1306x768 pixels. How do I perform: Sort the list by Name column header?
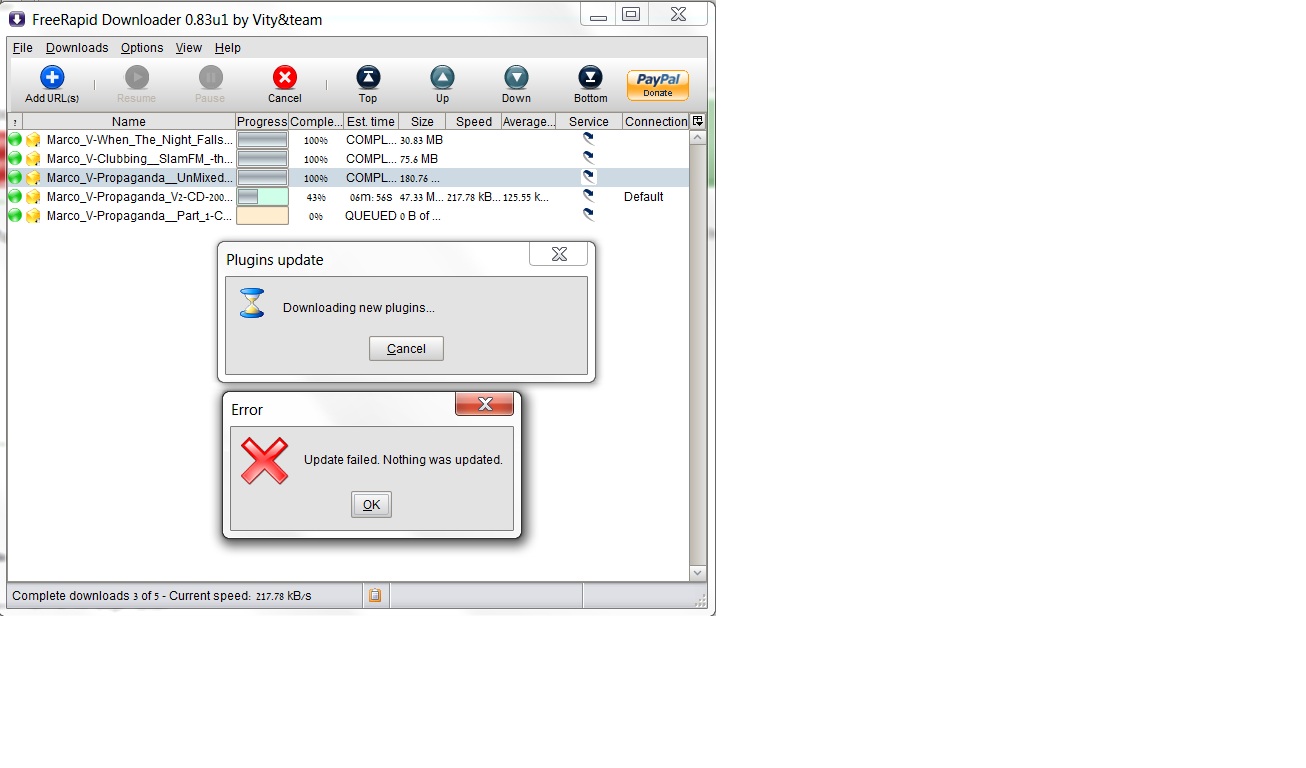click(x=128, y=122)
